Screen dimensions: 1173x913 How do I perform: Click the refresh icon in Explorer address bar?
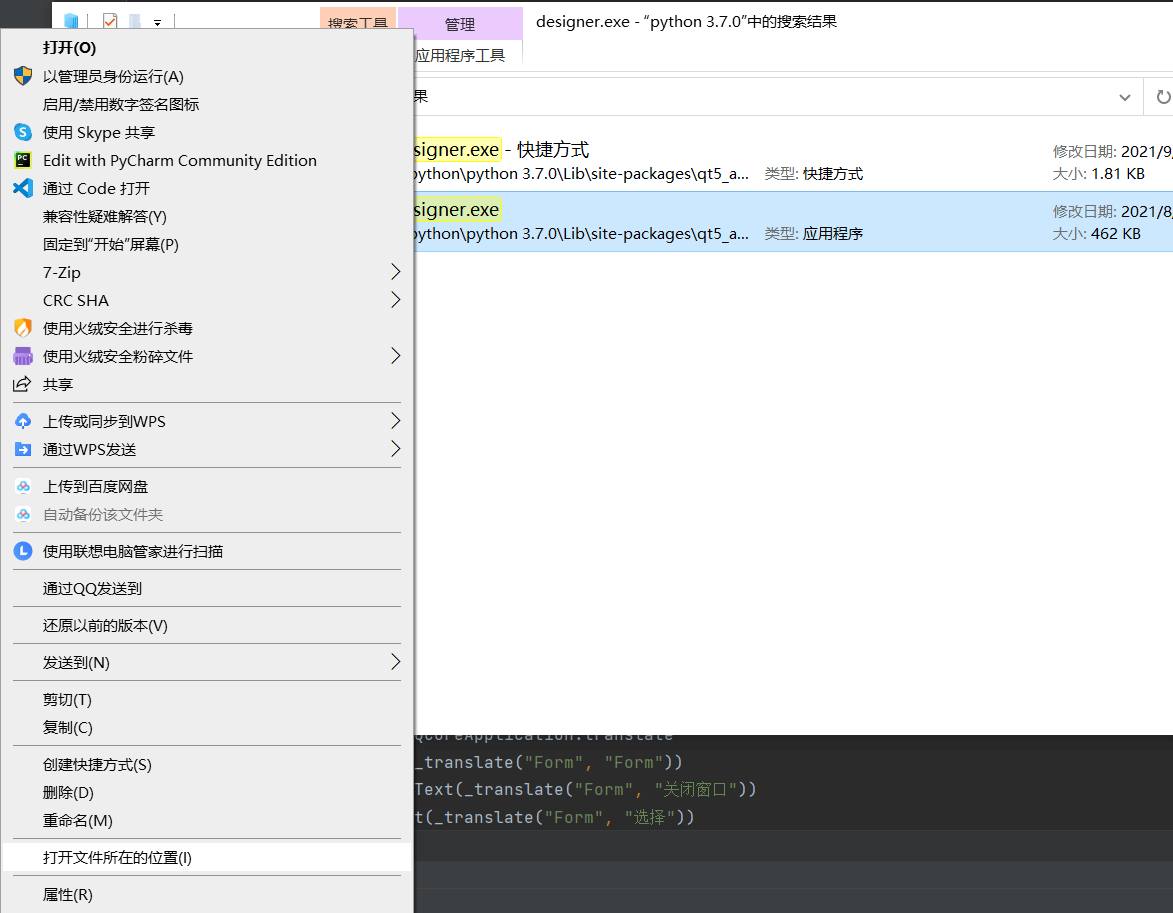tap(1163, 97)
